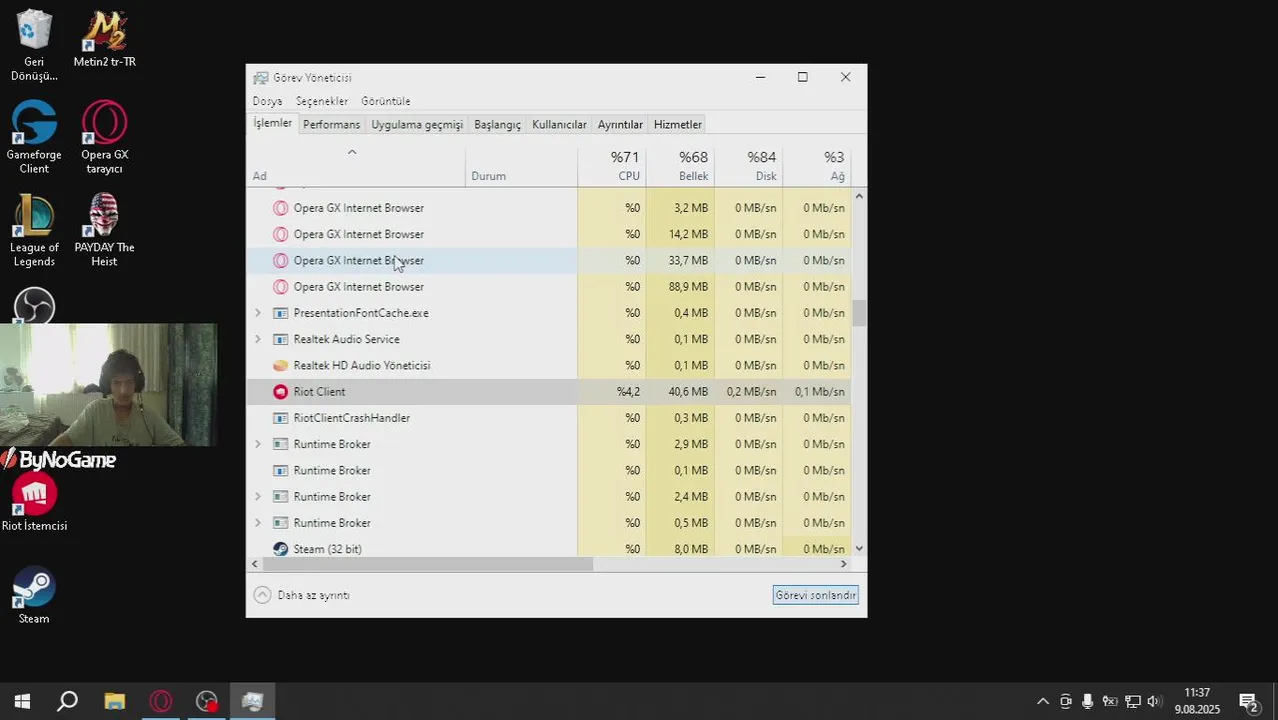Expand the PresentationFontCache.exe process group

coord(258,313)
